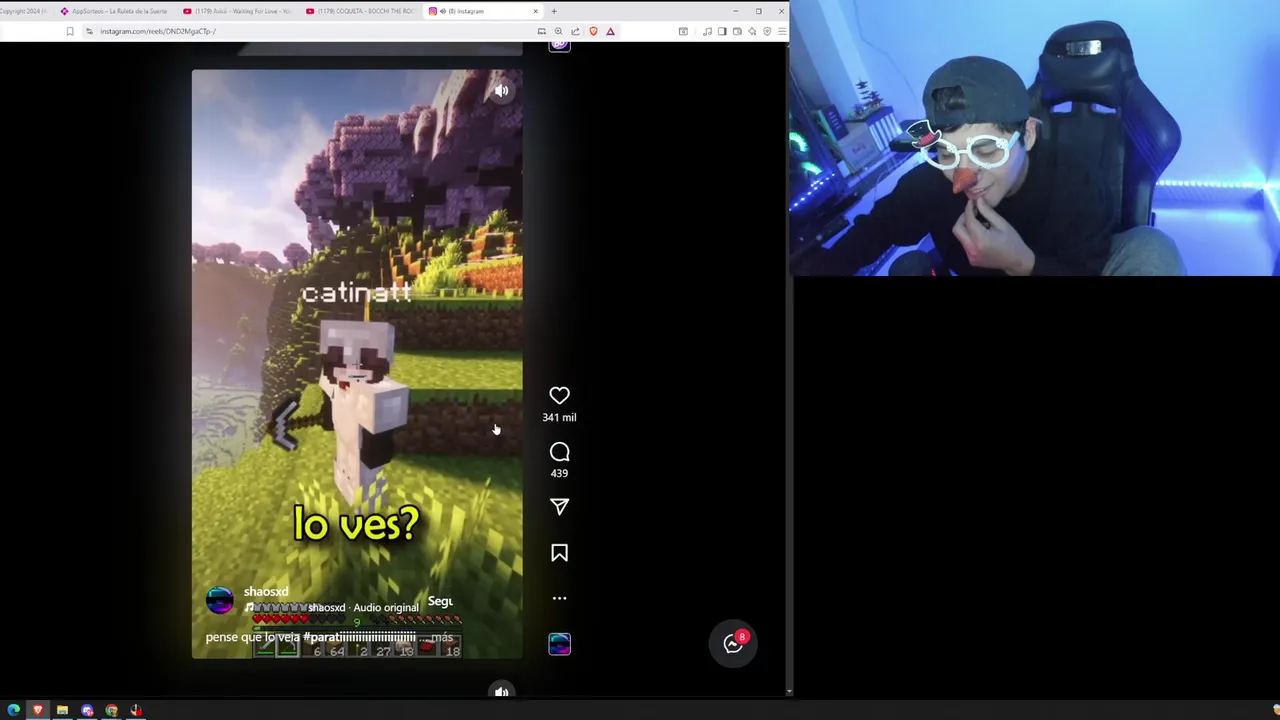The image size is (1280, 720).
Task: Bookmark this page in the address bar
Action: click(69, 31)
